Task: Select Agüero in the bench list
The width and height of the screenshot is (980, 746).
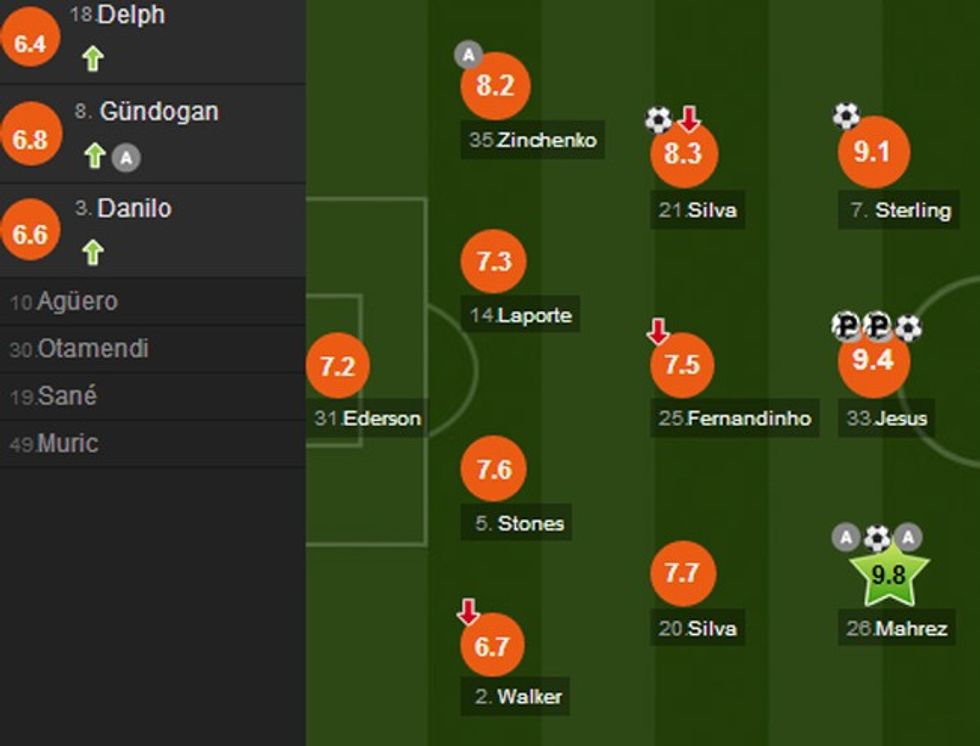Action: 65,301
